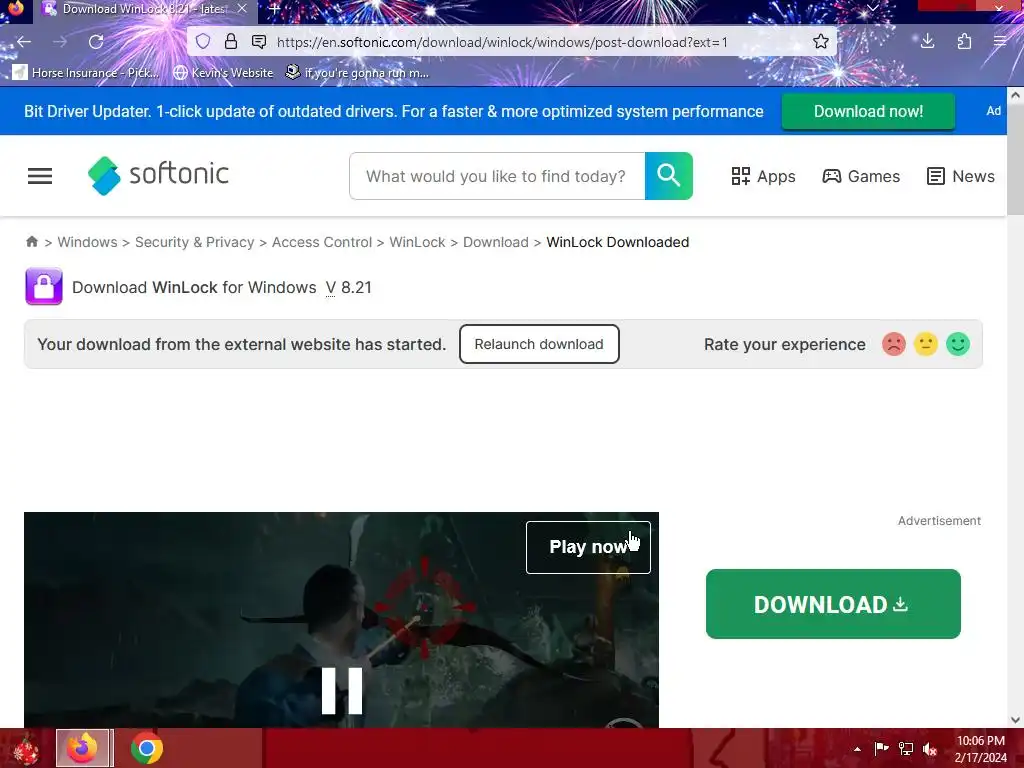Image resolution: width=1024 pixels, height=768 pixels.
Task: View site security via padlock icon
Action: click(231, 42)
